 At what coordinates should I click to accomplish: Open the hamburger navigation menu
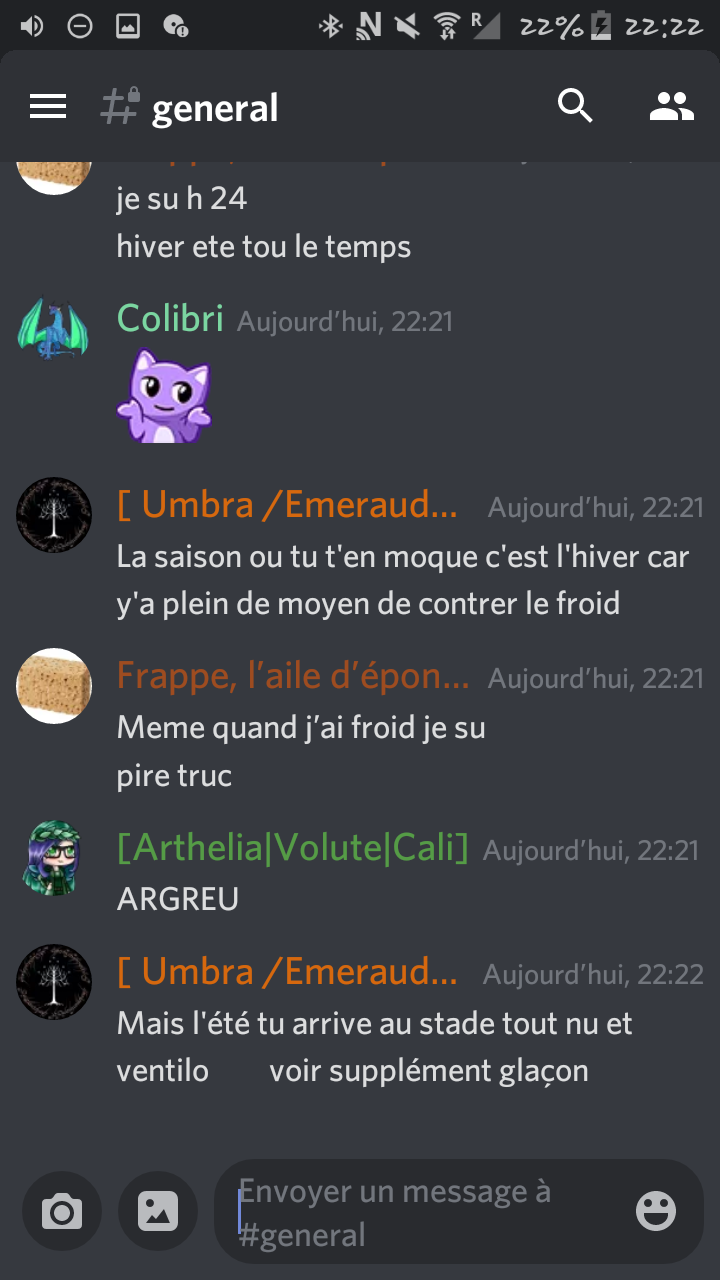(x=48, y=106)
